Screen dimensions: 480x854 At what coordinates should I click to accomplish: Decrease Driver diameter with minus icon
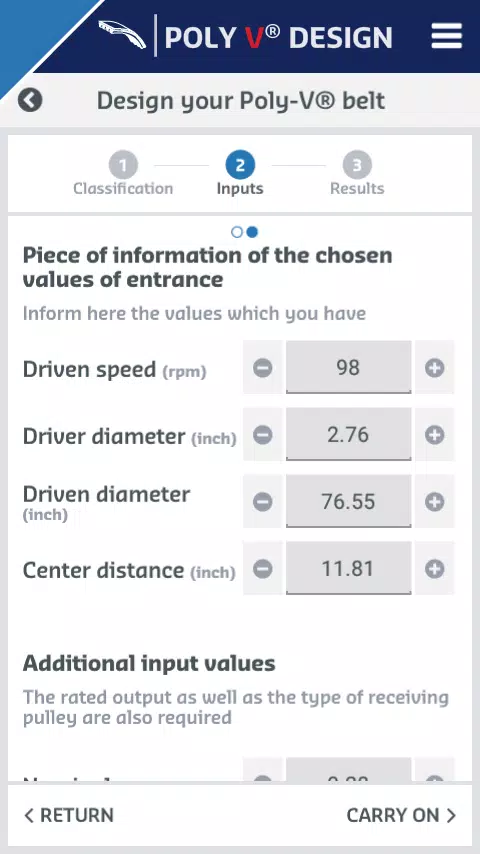pyautogui.click(x=263, y=435)
